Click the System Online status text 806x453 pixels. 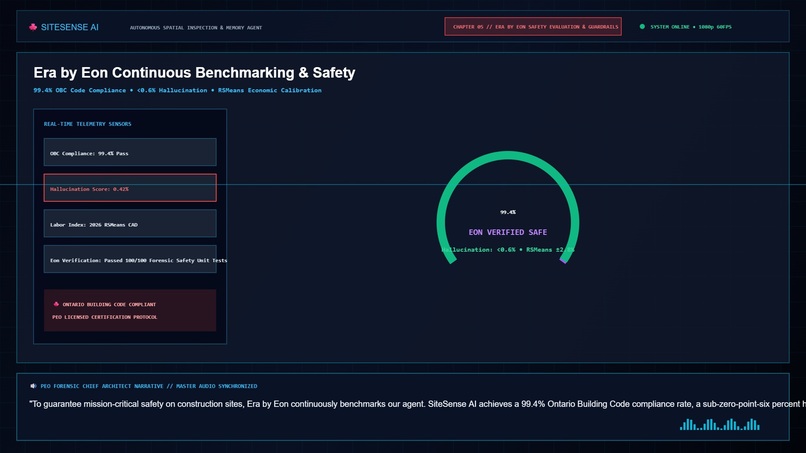(x=691, y=27)
